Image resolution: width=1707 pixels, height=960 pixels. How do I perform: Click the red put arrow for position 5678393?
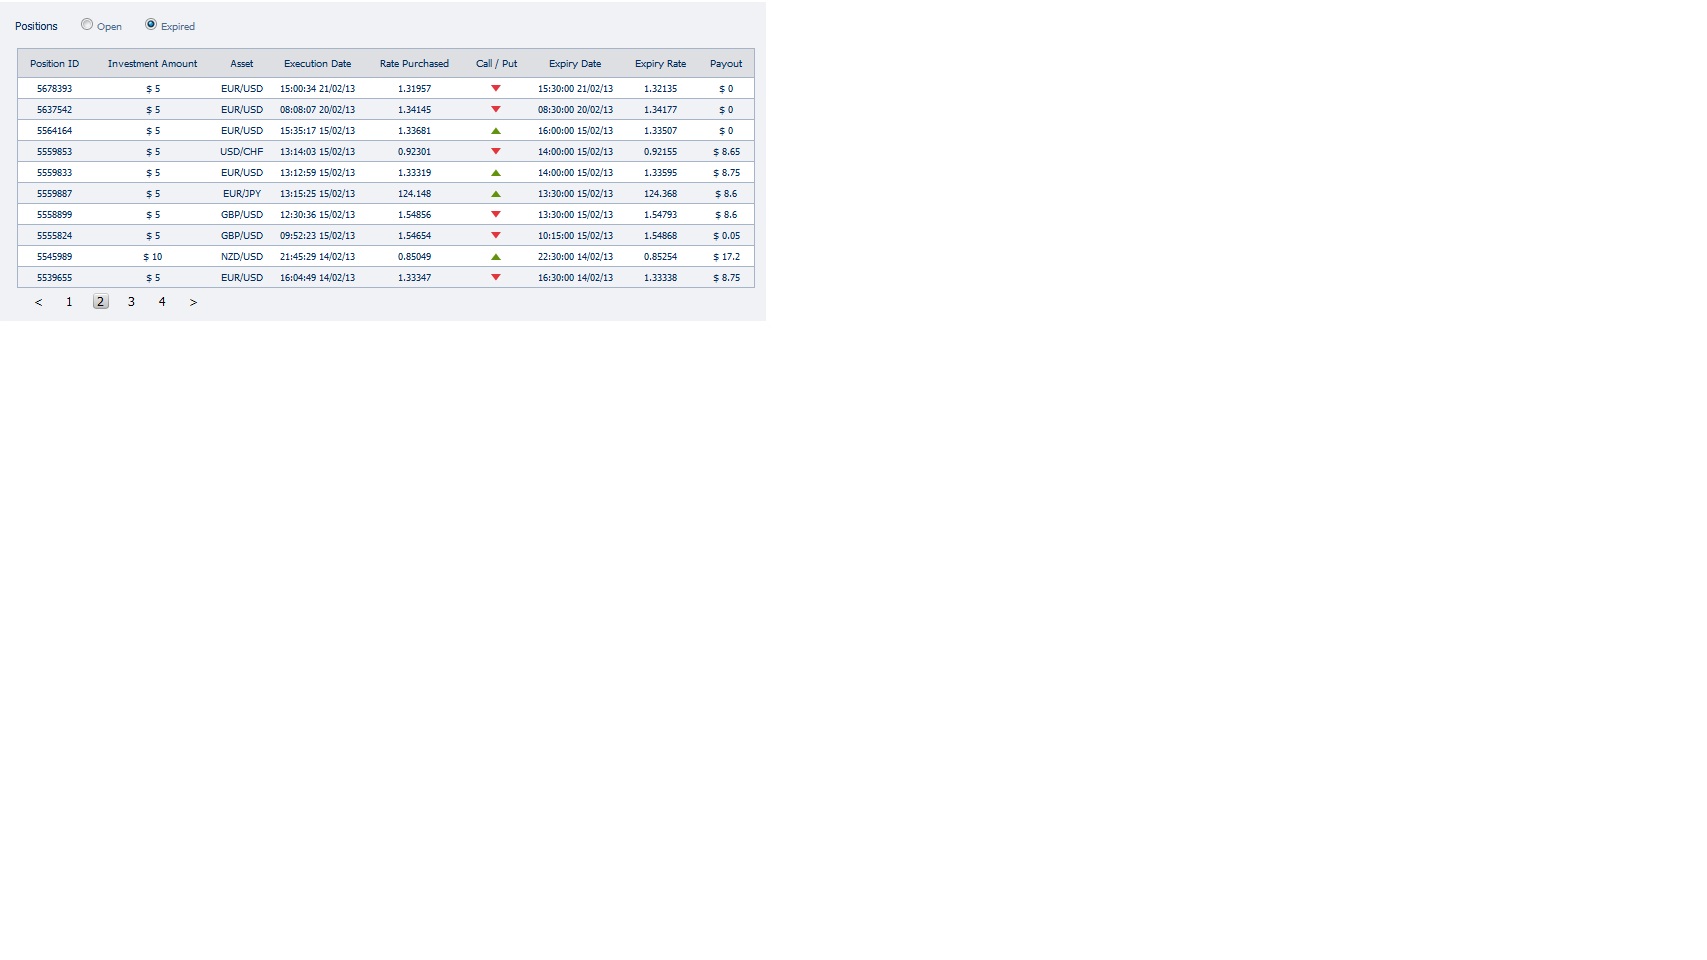point(496,89)
